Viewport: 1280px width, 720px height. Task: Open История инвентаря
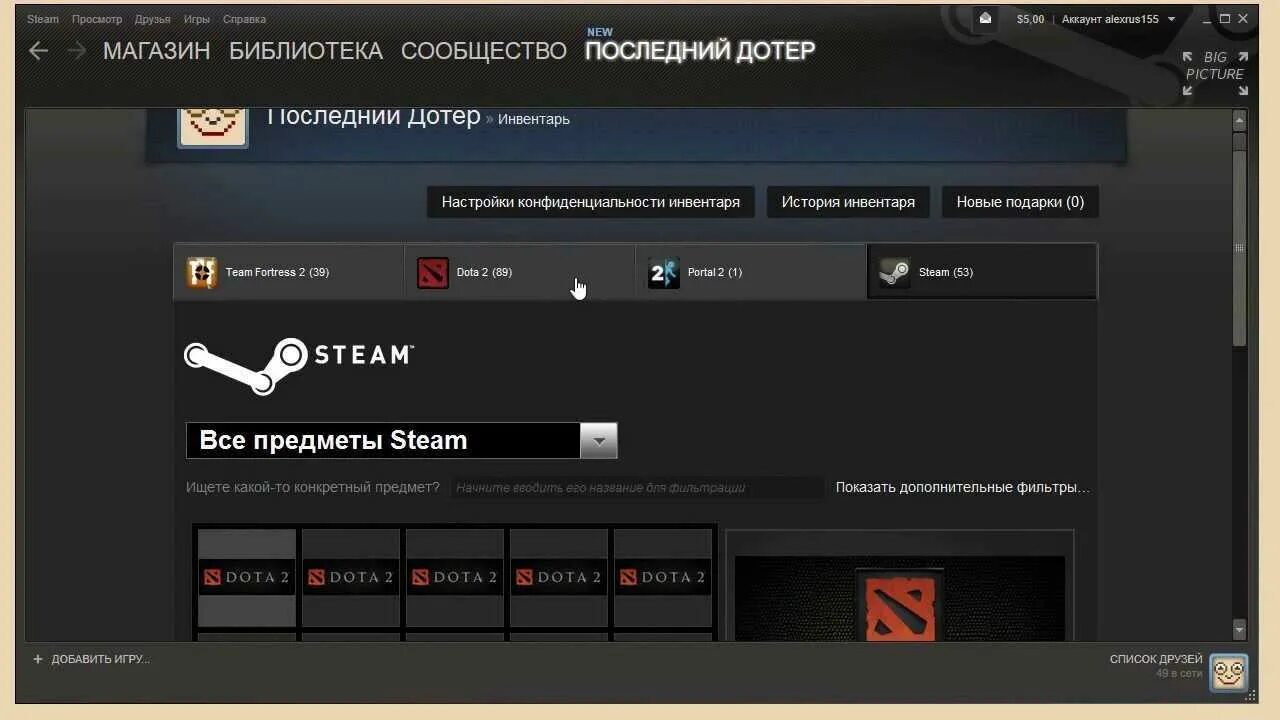coord(848,202)
